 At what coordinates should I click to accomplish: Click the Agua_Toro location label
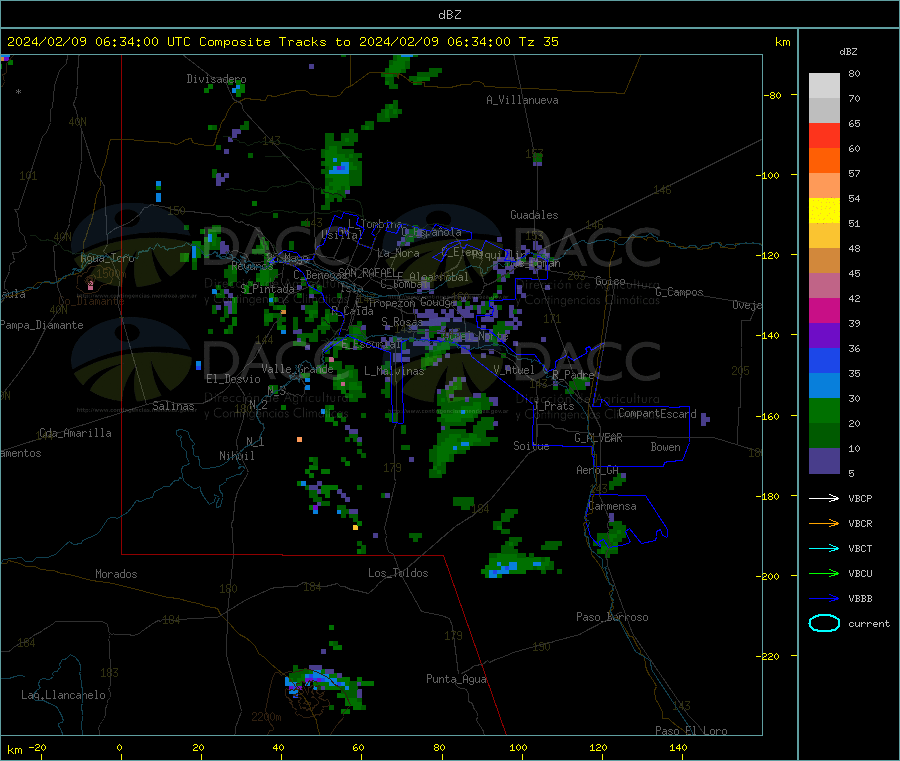click(107, 258)
